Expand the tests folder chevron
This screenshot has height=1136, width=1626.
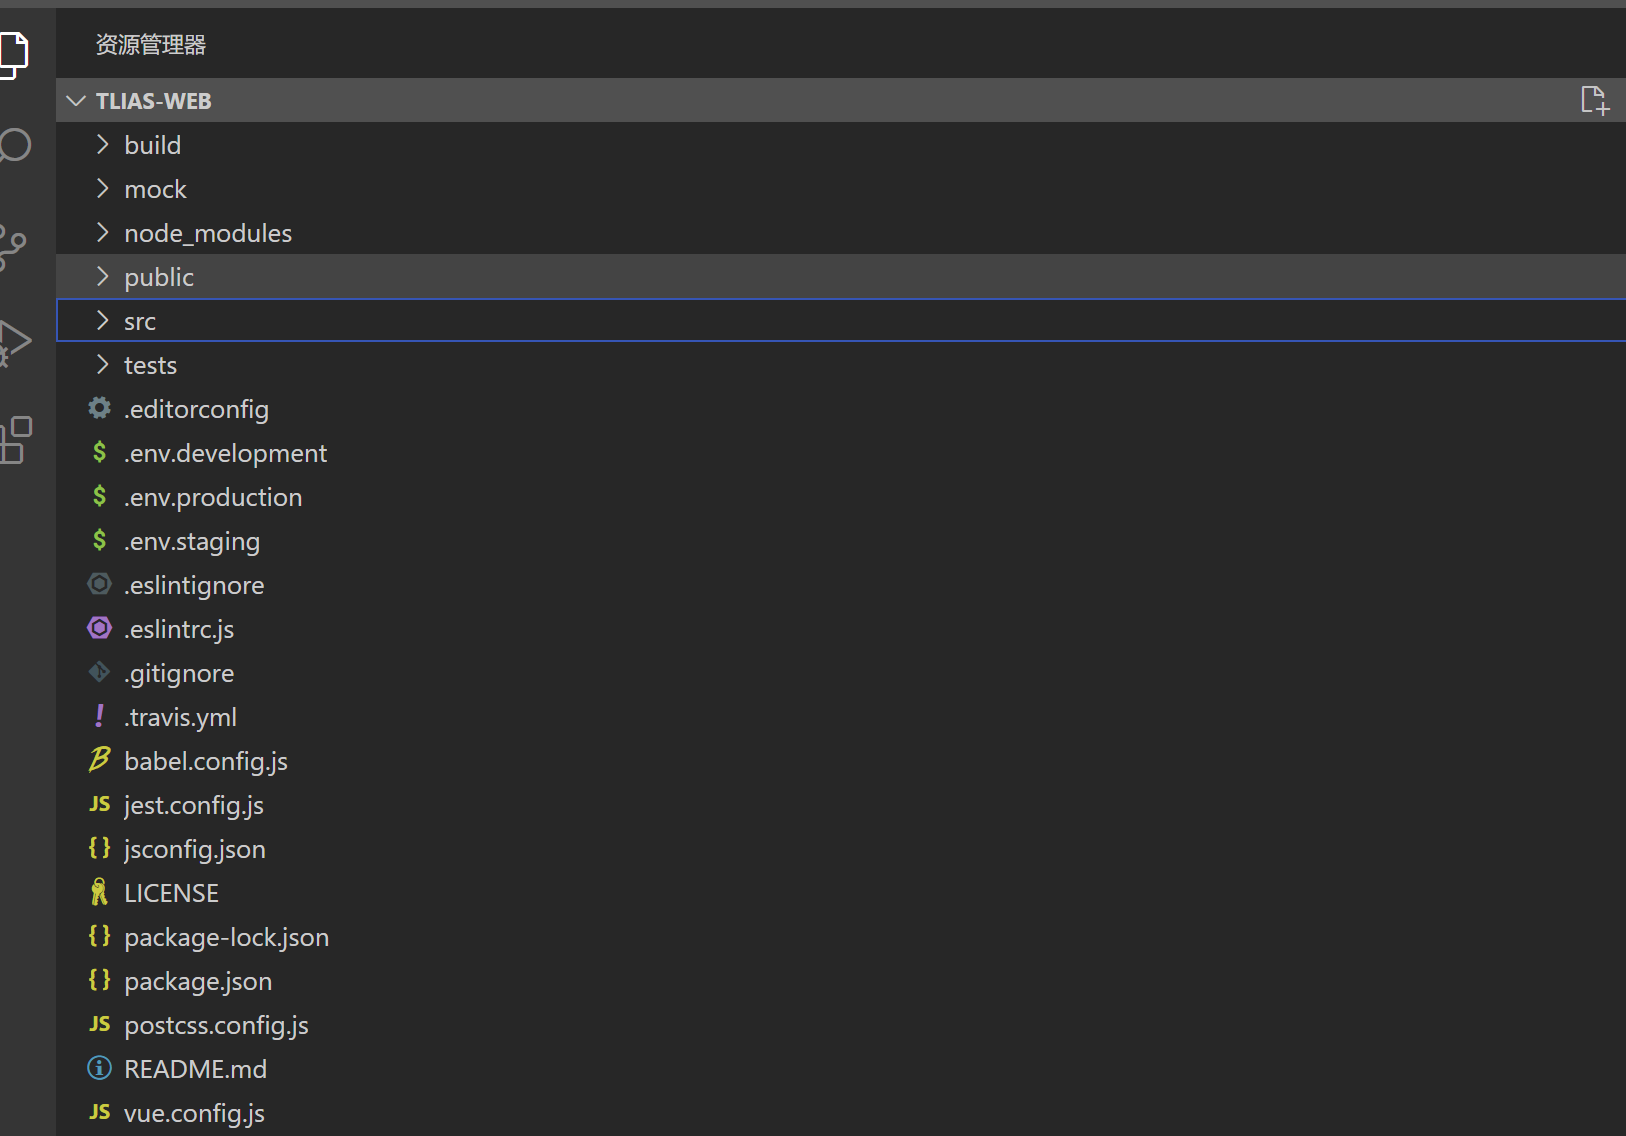102,365
